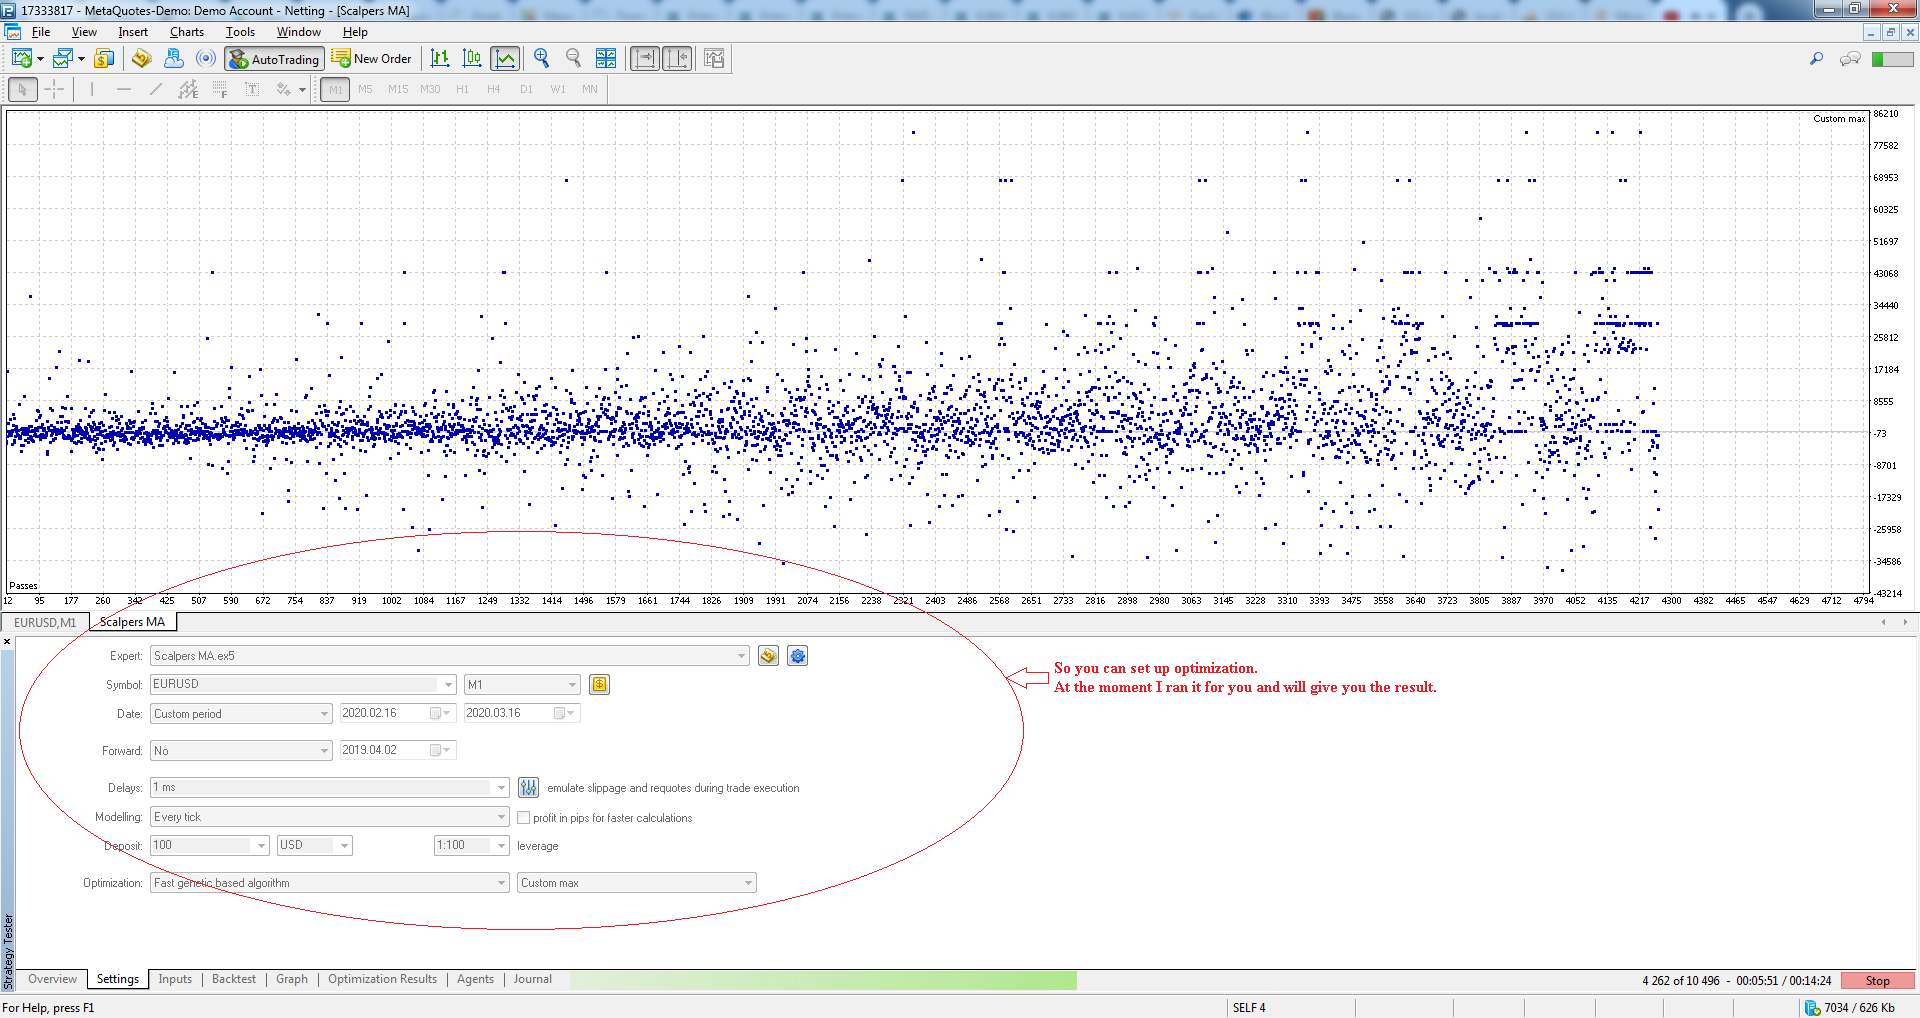Open Expert settings gear button
1920x1018 pixels.
(797, 656)
